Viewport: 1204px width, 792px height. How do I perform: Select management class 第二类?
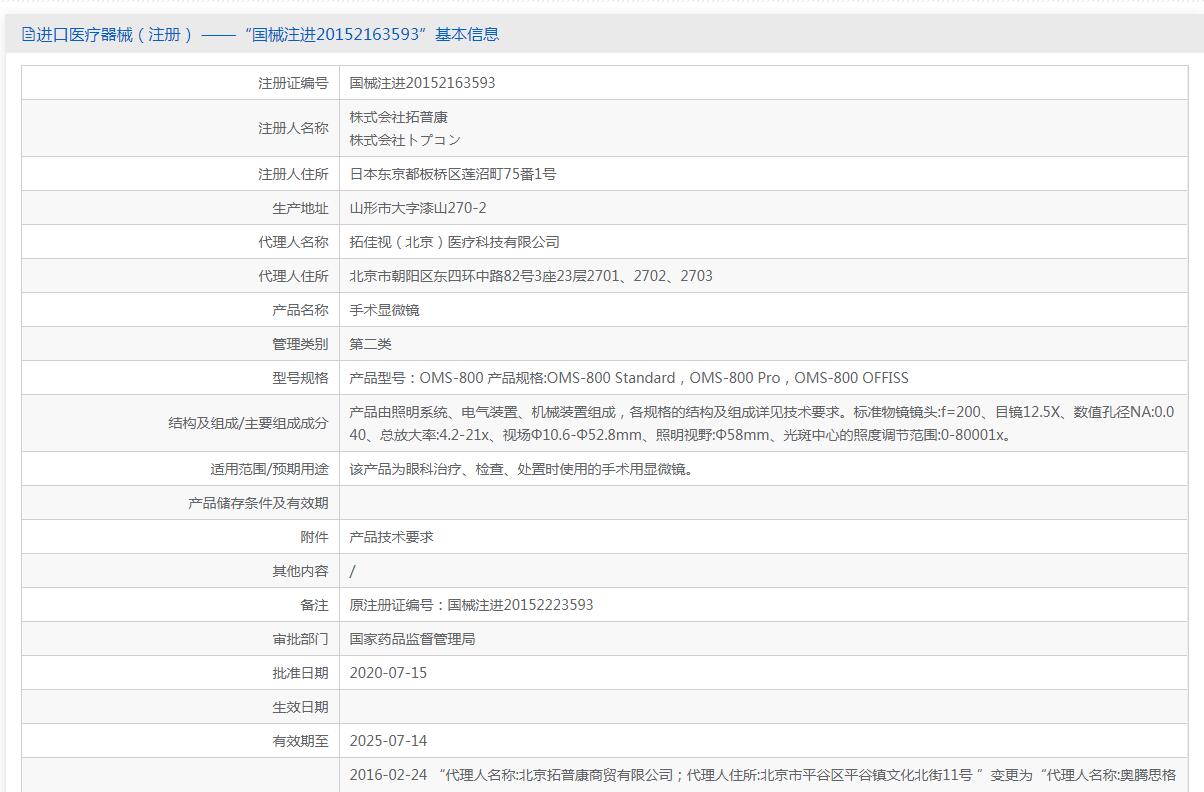(x=370, y=344)
